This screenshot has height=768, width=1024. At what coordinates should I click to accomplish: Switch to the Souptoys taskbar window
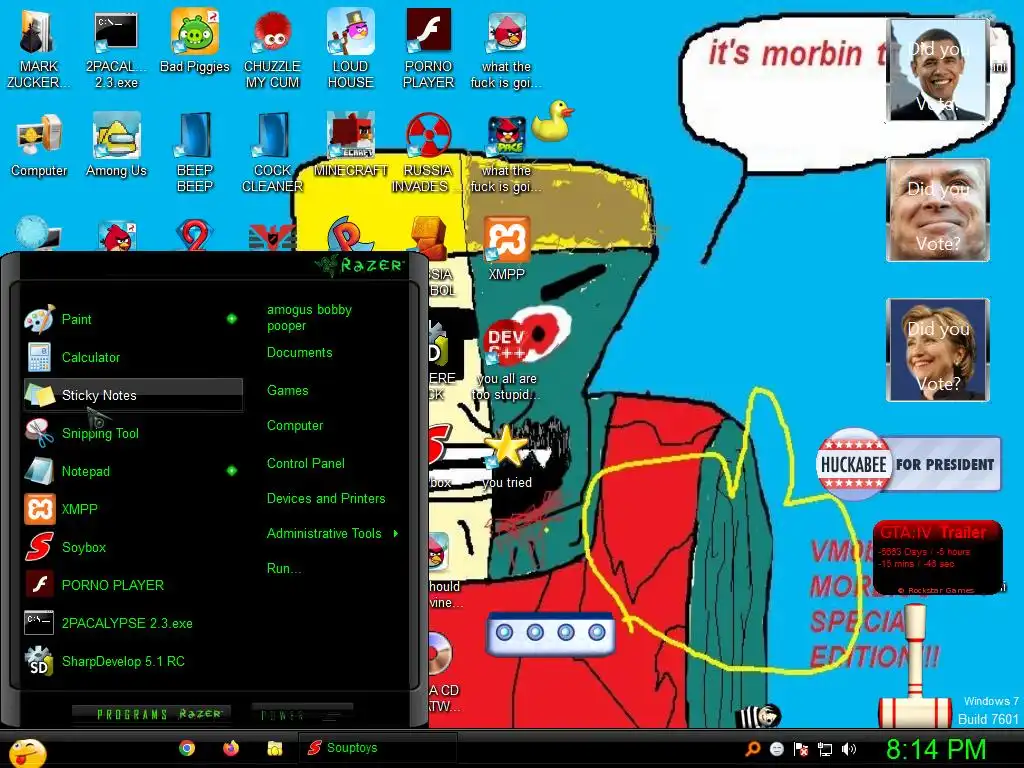pyautogui.click(x=377, y=748)
